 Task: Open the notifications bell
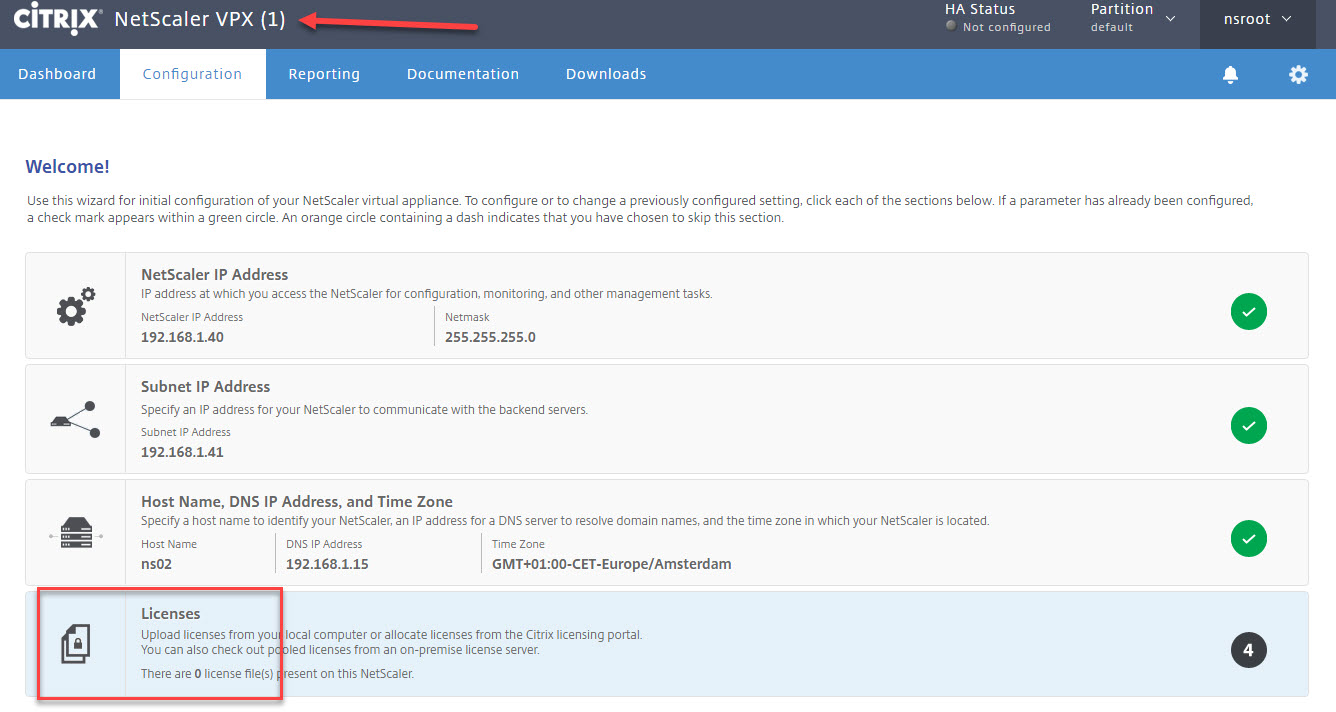coord(1231,74)
